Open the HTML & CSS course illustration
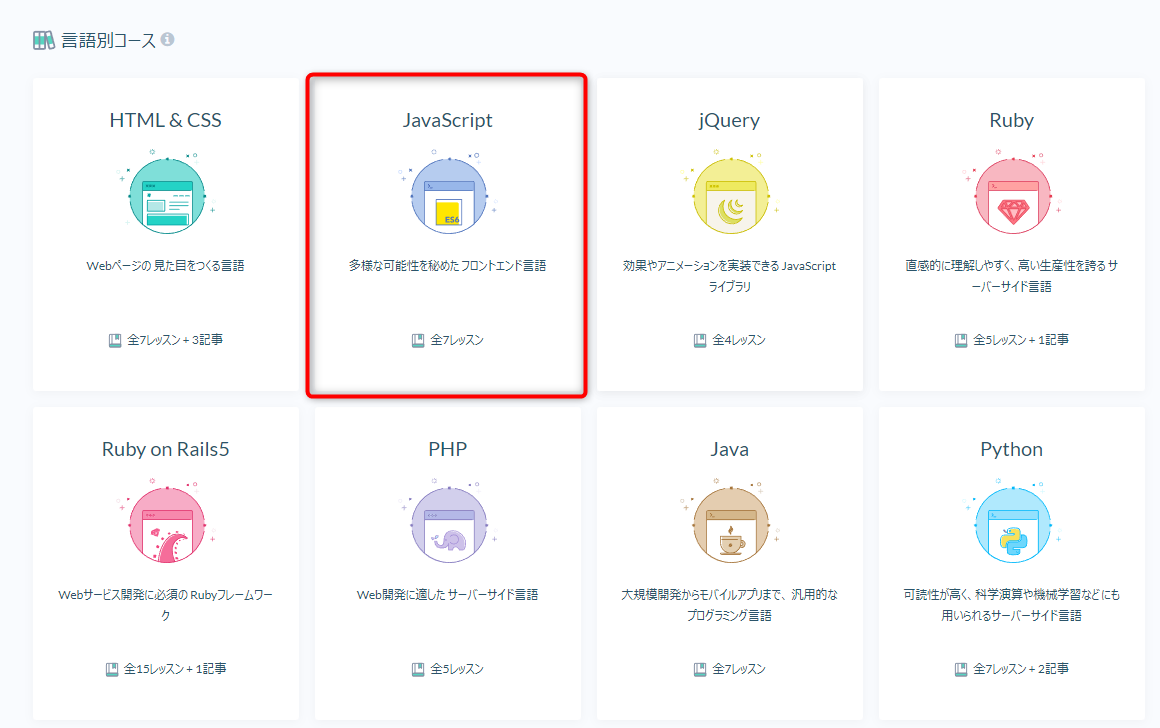 [x=166, y=194]
